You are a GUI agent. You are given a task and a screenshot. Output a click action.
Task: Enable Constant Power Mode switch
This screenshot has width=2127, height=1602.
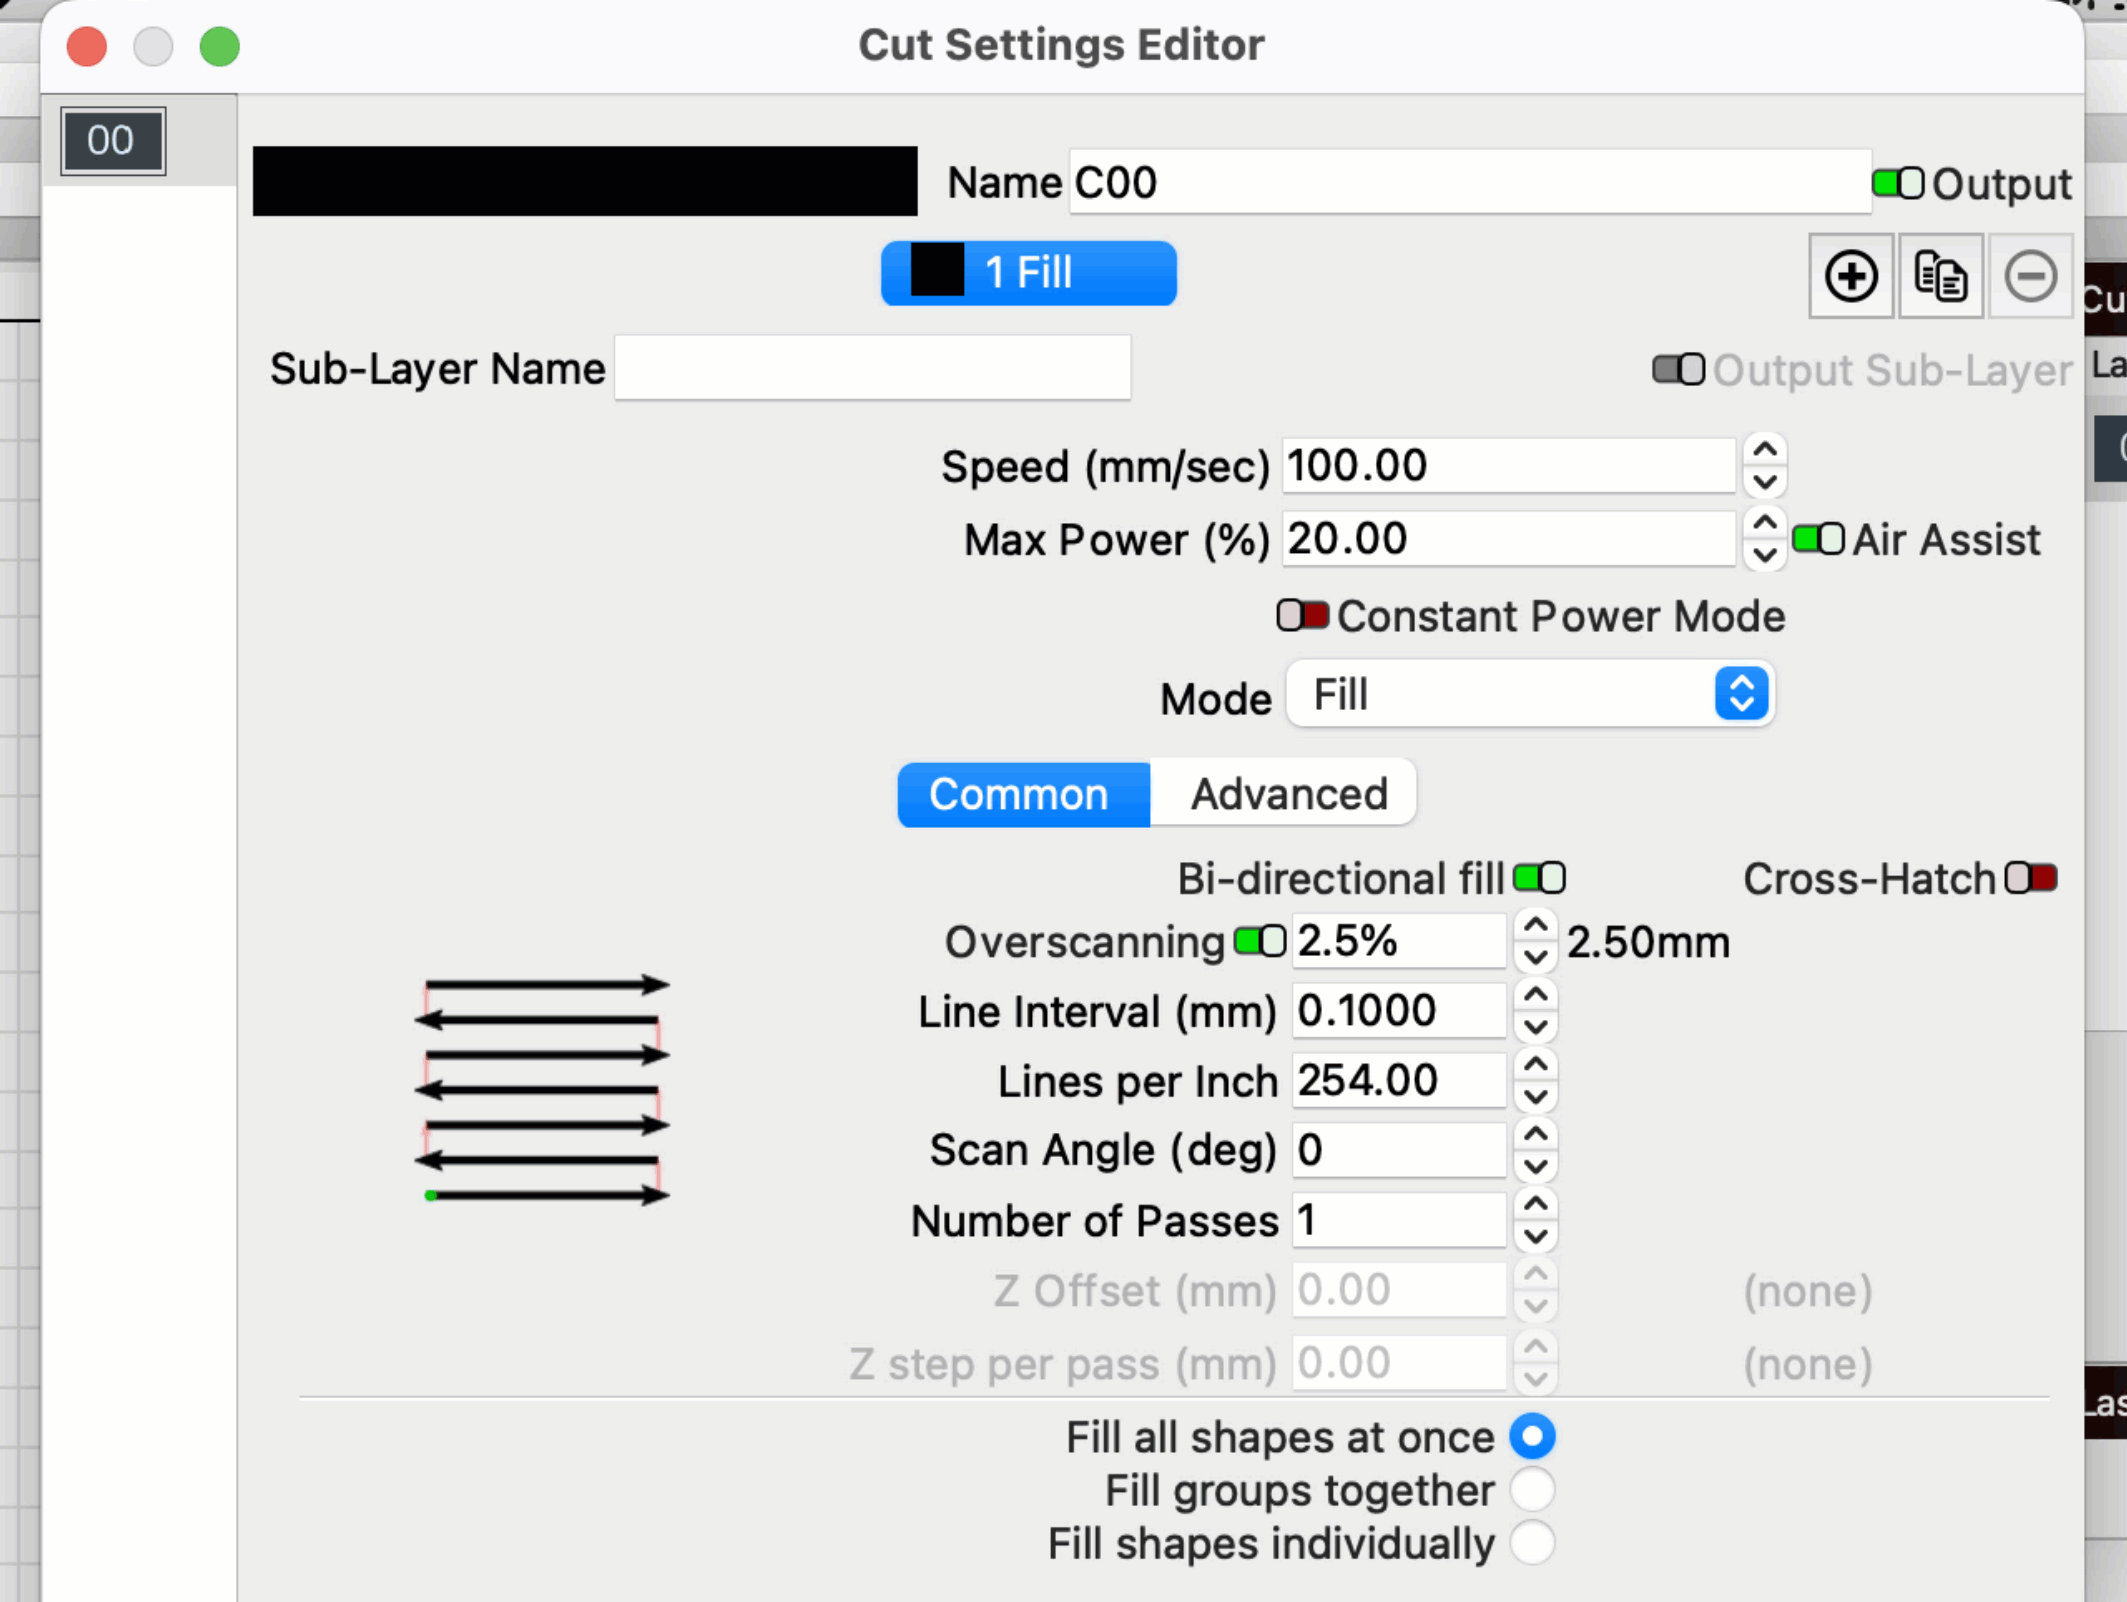[1302, 616]
